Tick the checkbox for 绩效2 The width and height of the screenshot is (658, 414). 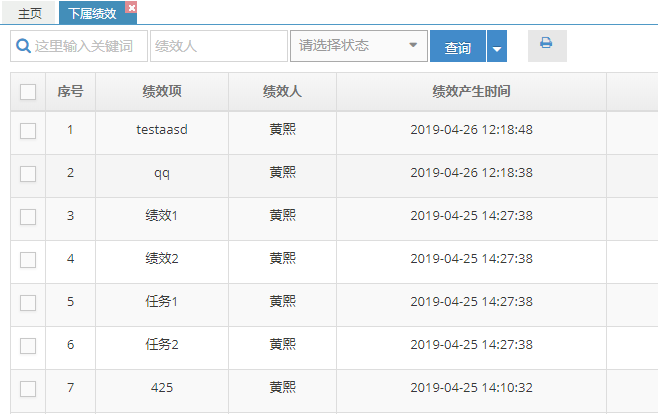28,260
